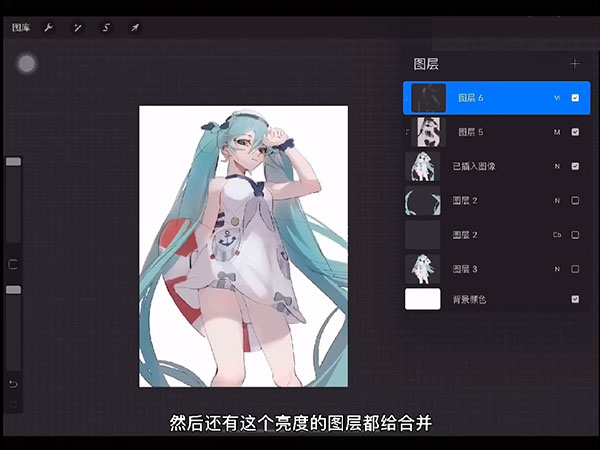The width and height of the screenshot is (600, 450).
Task: Tap the square modify button in the sidebar
Action: [x=13, y=264]
